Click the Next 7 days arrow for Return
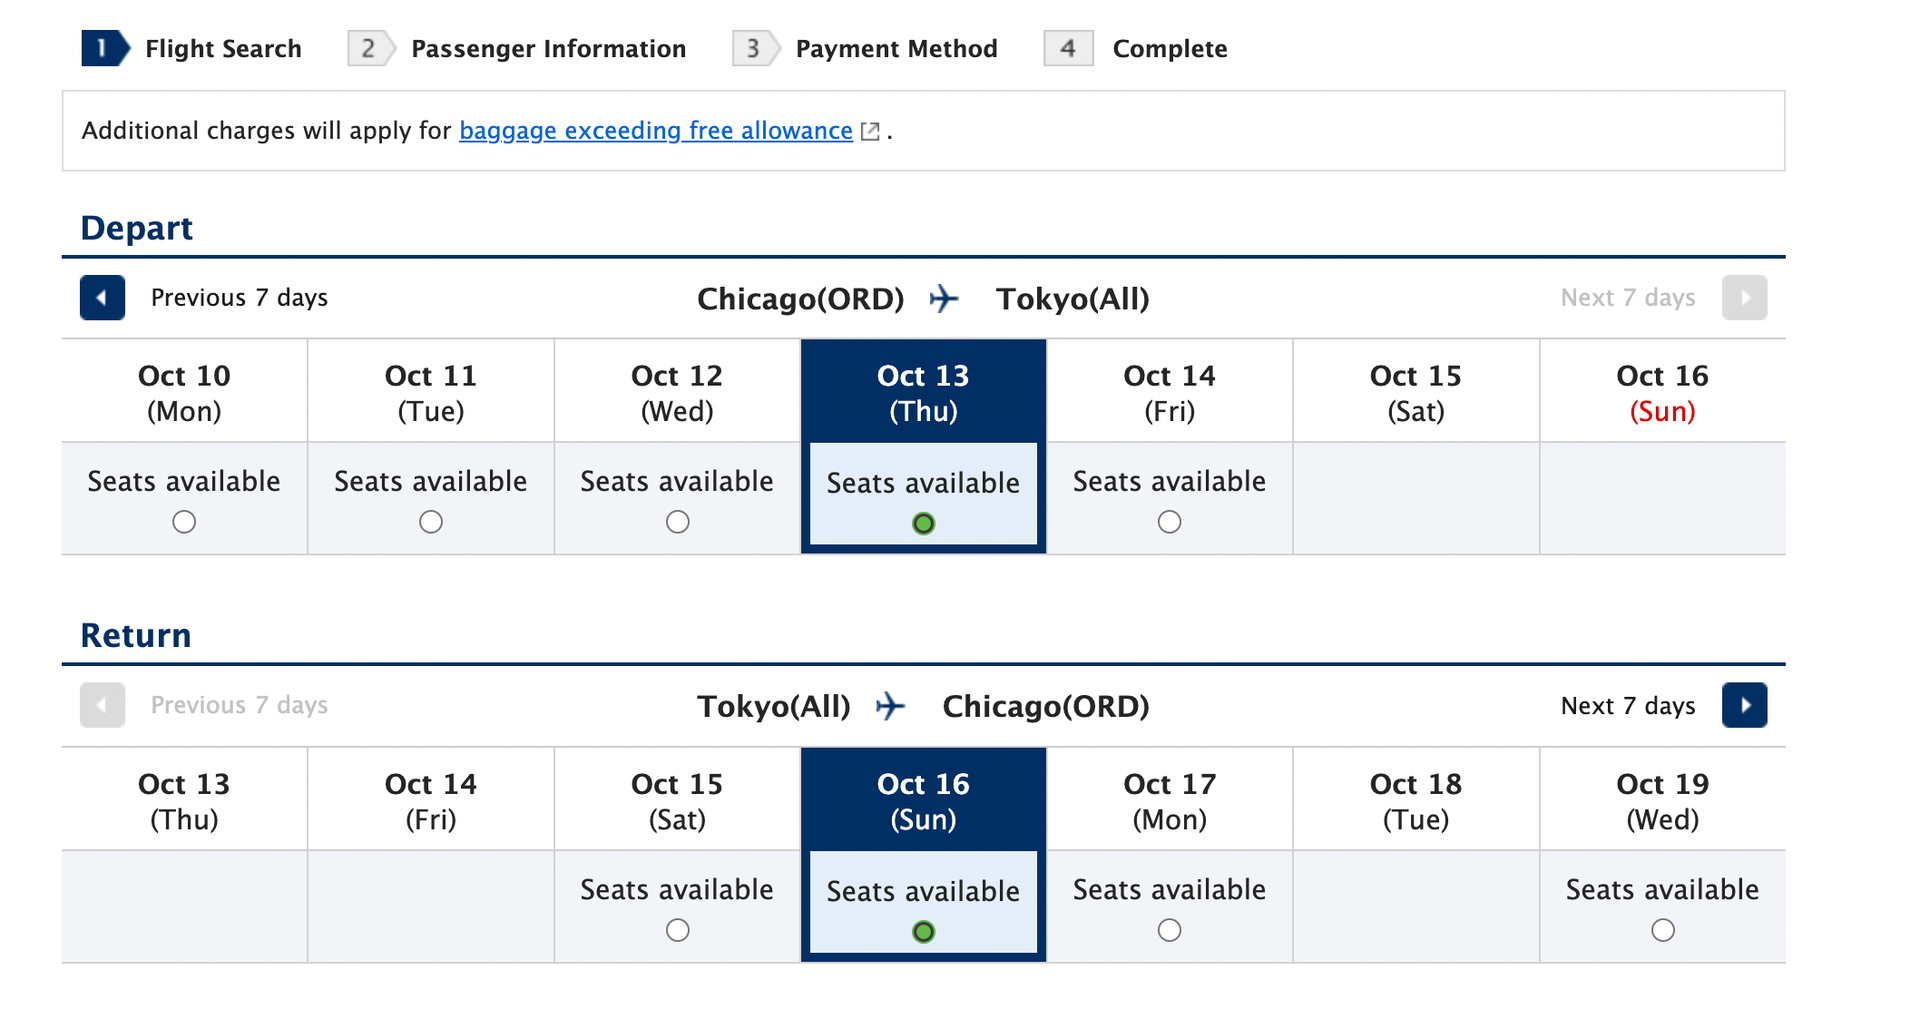 click(x=1744, y=705)
